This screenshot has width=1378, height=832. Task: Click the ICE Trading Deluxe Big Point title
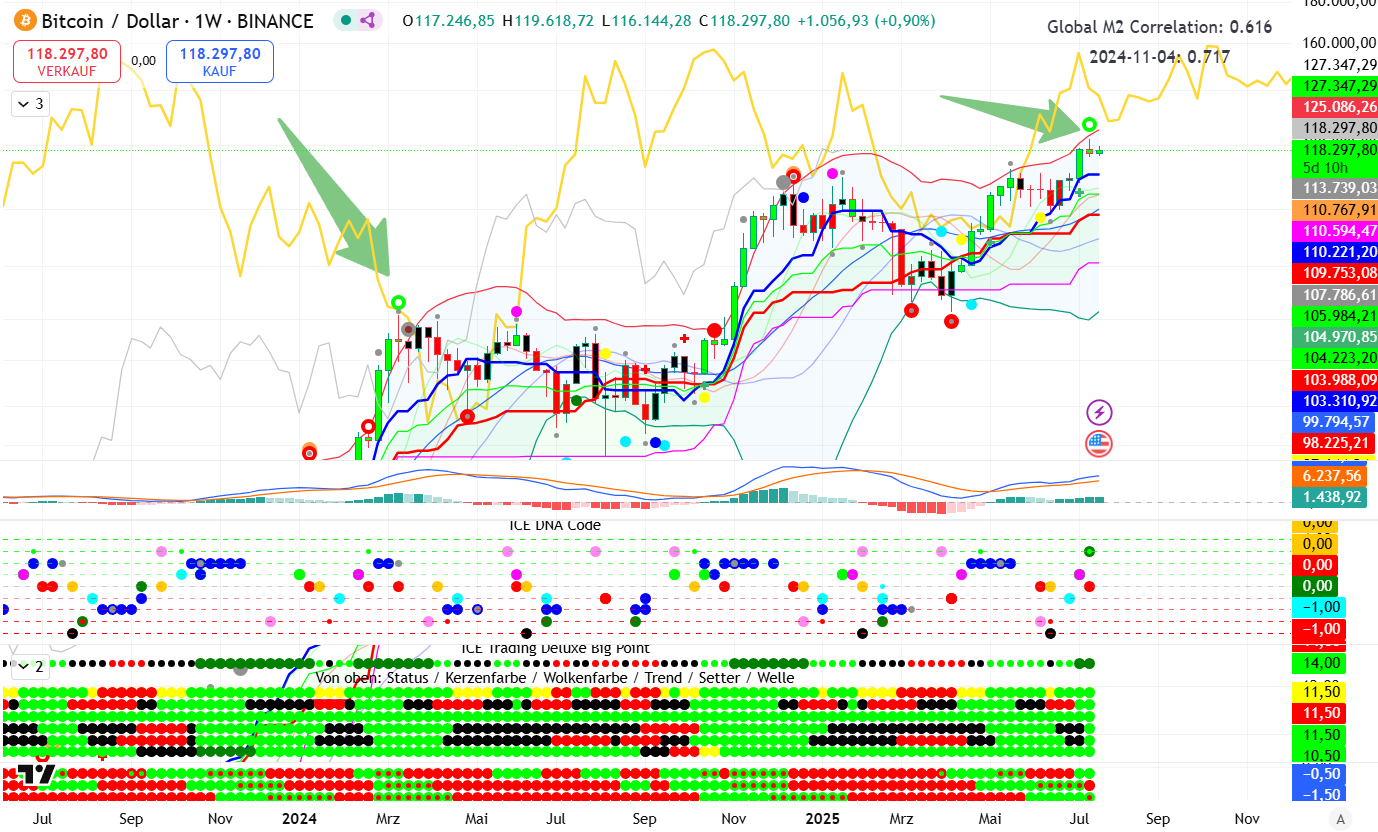coord(555,648)
